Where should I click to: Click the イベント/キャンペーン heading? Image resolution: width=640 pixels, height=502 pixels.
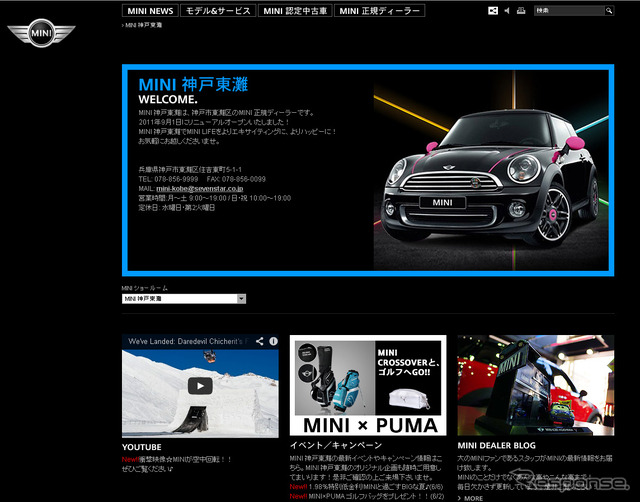coord(336,445)
